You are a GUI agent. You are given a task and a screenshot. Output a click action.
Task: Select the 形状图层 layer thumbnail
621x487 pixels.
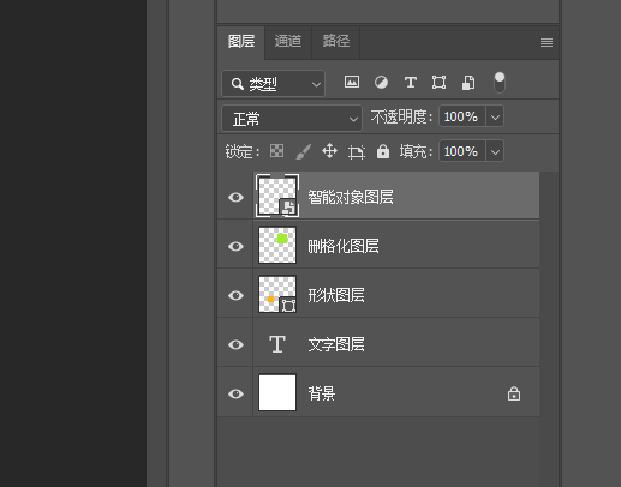277,295
